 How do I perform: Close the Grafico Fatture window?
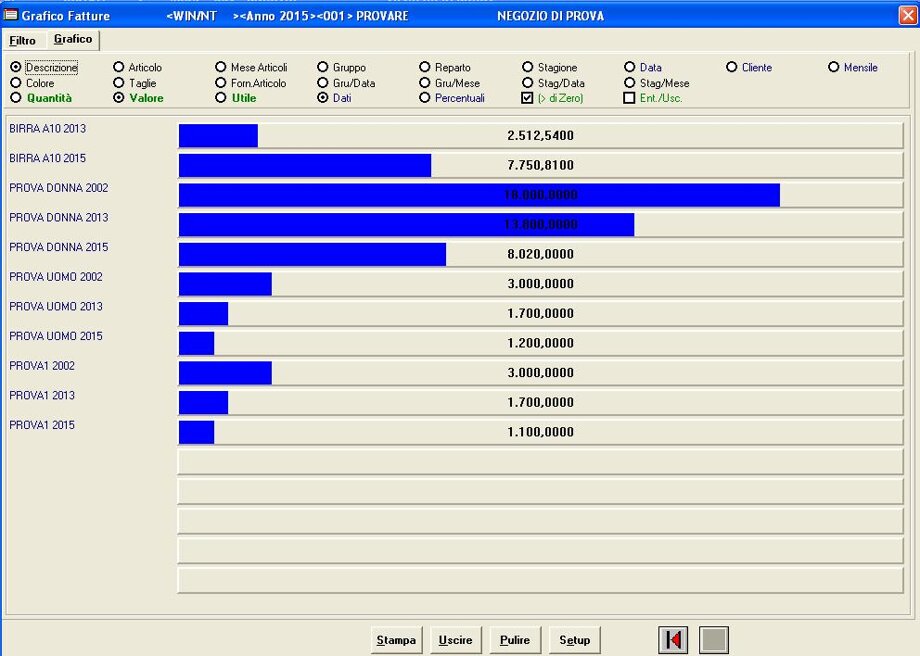coord(906,16)
